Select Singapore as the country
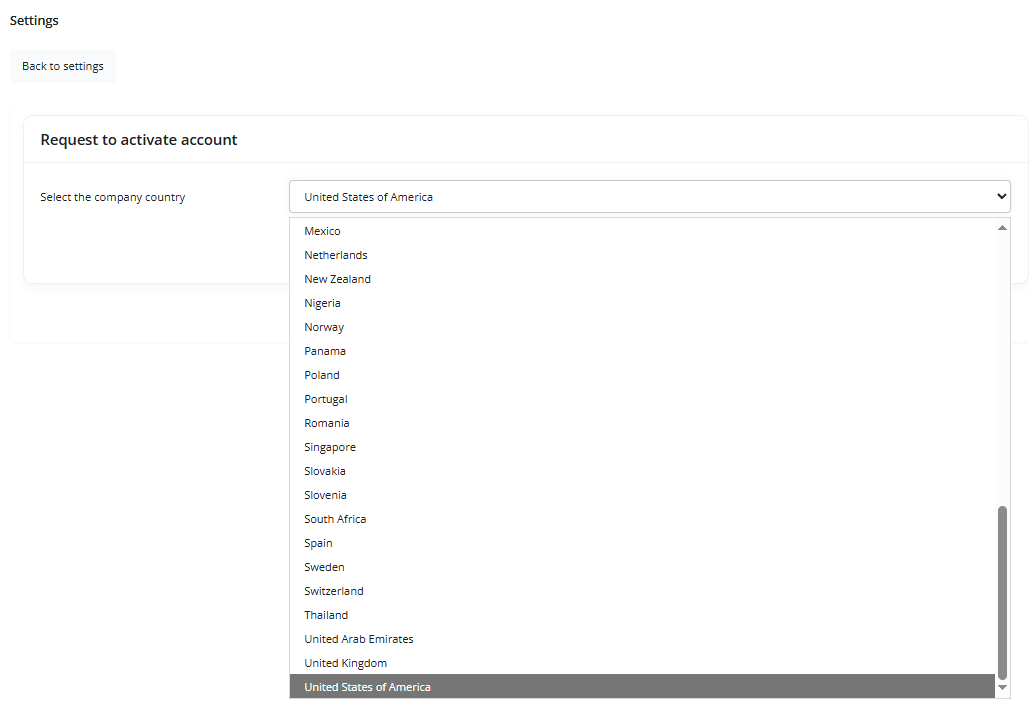The image size is (1029, 712). [x=330, y=447]
